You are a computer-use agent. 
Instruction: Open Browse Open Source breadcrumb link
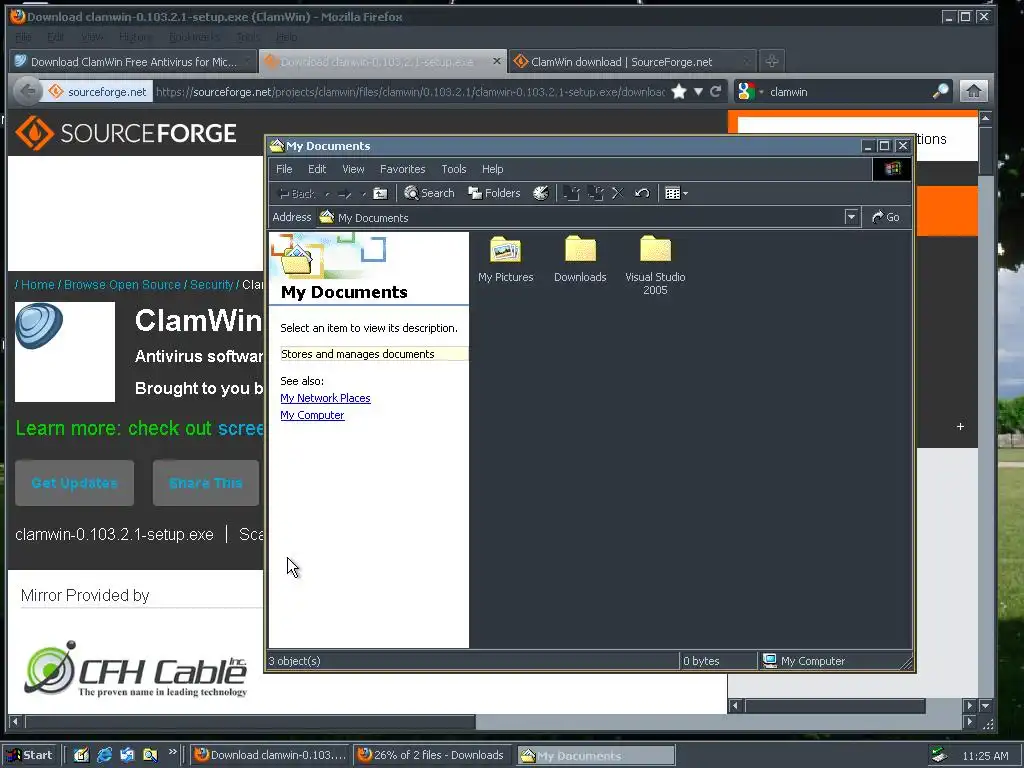[122, 285]
